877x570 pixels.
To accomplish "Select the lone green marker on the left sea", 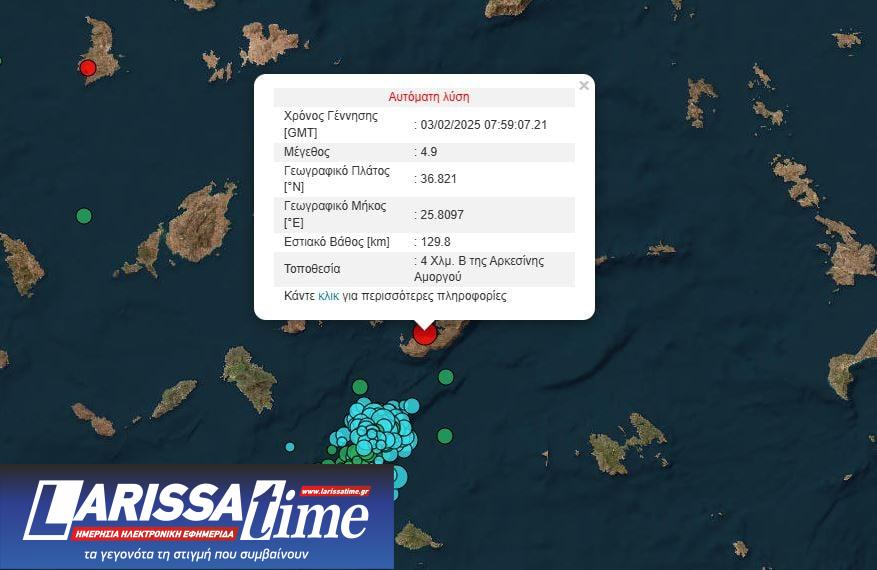I will coord(84,216).
